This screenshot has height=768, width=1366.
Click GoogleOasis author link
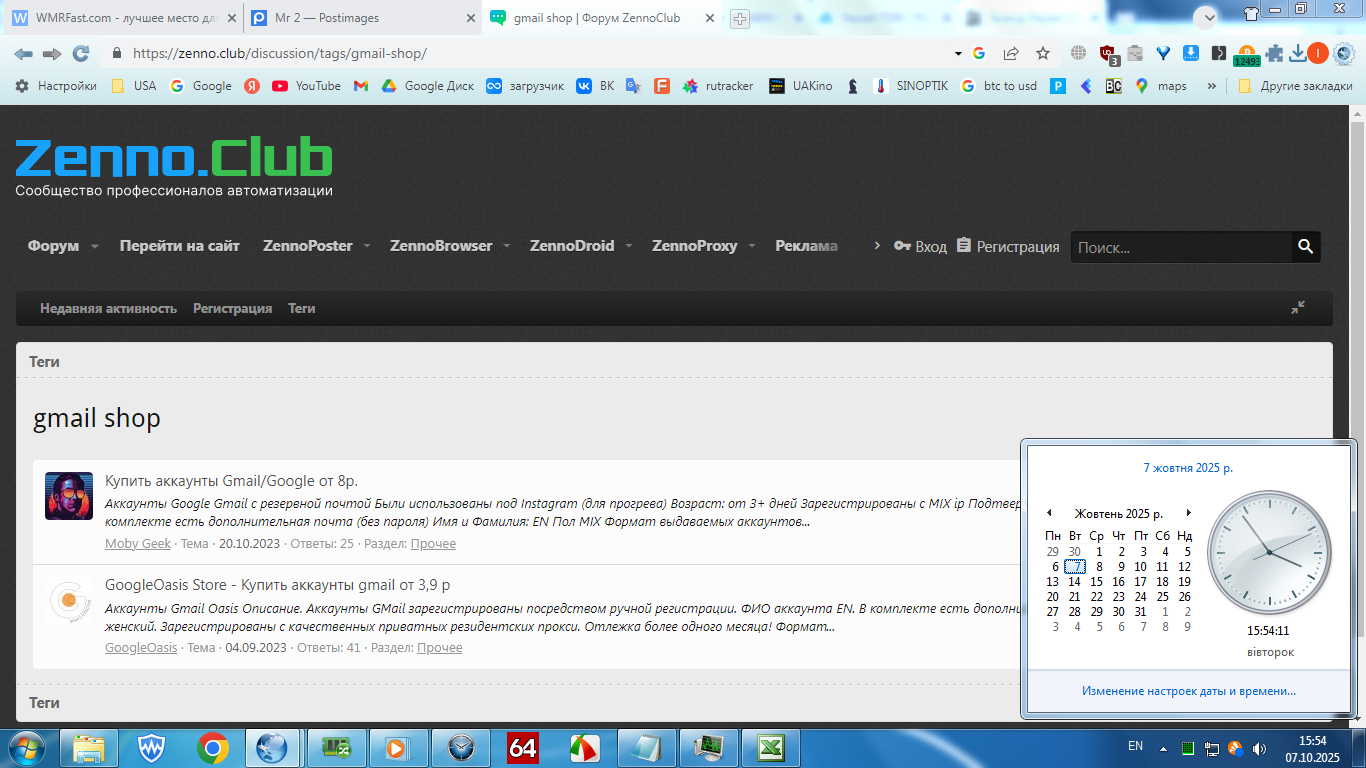(x=141, y=648)
